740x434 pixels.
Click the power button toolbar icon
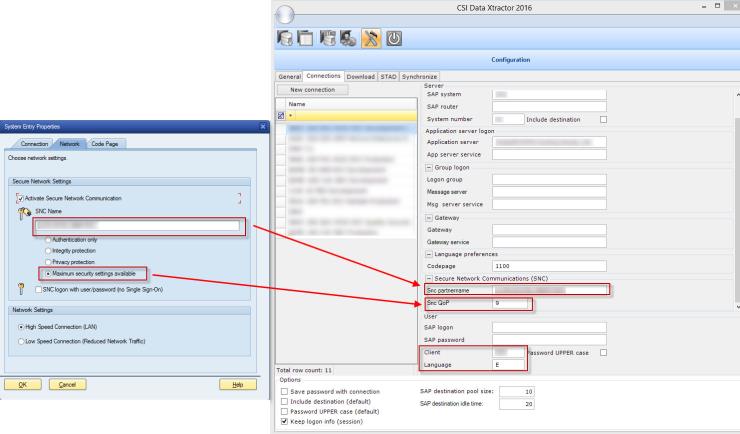tap(394, 38)
